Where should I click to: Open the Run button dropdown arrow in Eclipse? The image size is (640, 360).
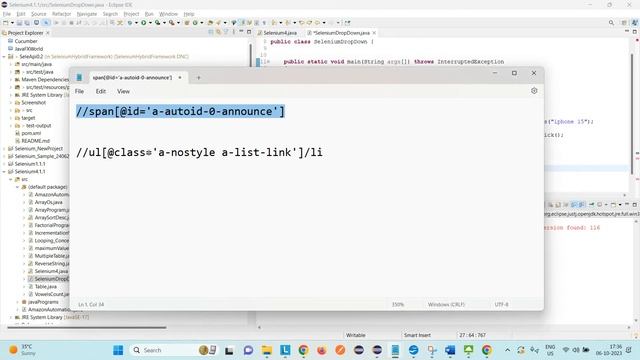(150, 23)
